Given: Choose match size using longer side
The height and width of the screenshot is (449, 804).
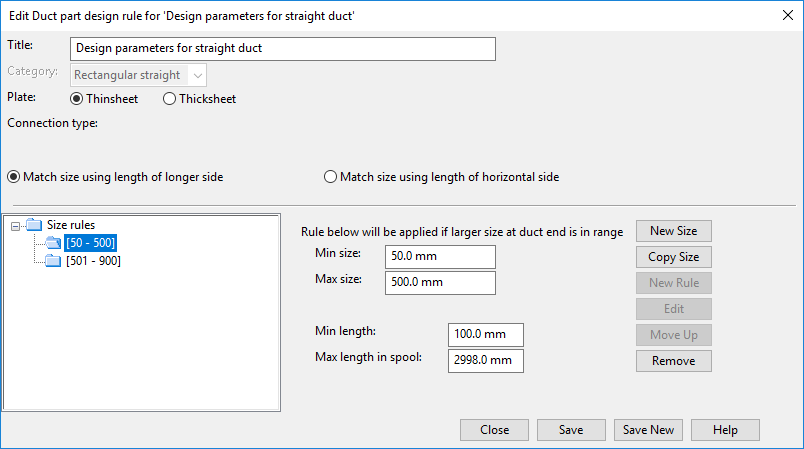Looking at the screenshot, I should tap(14, 177).
